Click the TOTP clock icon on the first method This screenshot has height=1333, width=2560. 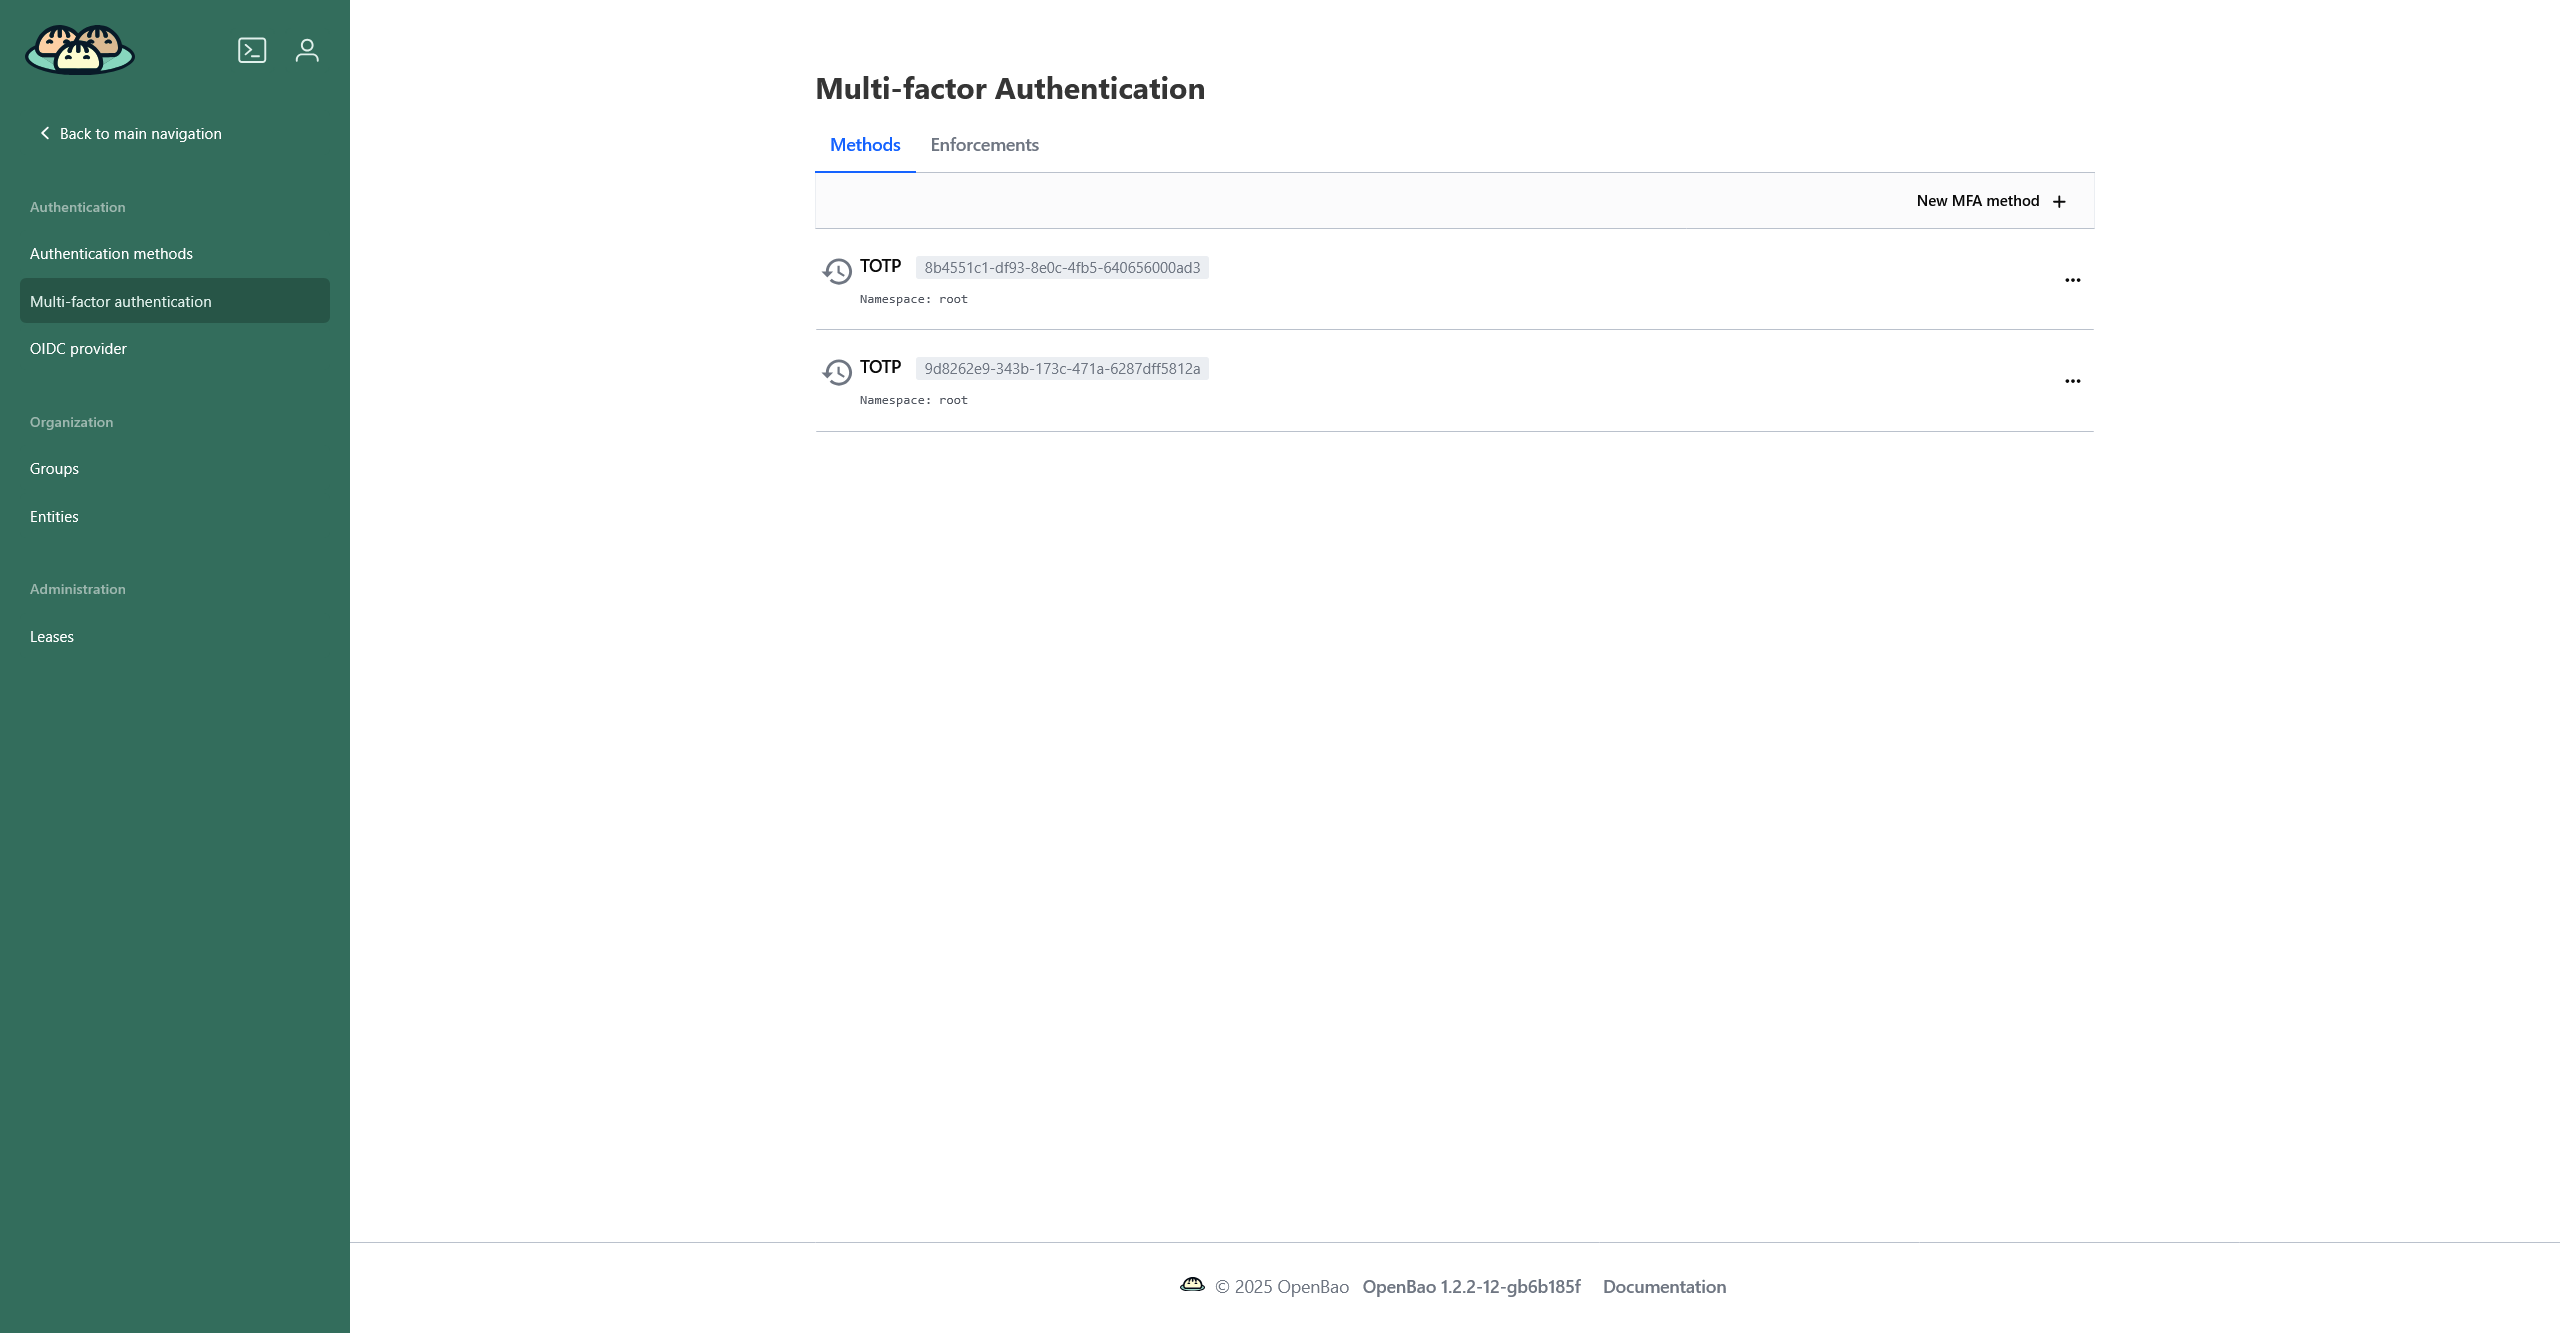pyautogui.click(x=836, y=271)
